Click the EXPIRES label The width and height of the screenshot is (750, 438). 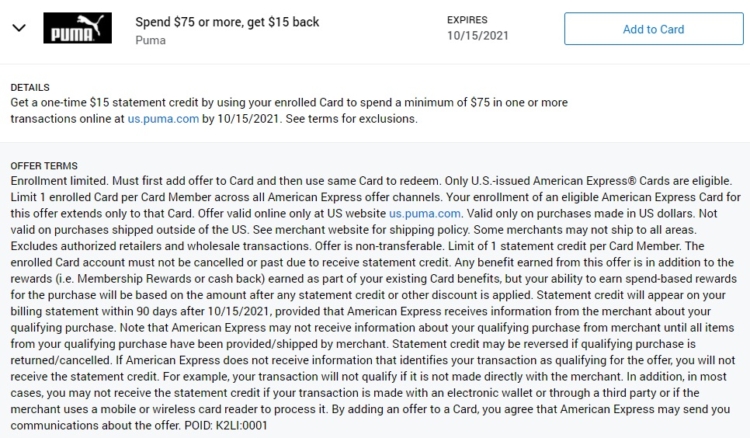coord(467,20)
